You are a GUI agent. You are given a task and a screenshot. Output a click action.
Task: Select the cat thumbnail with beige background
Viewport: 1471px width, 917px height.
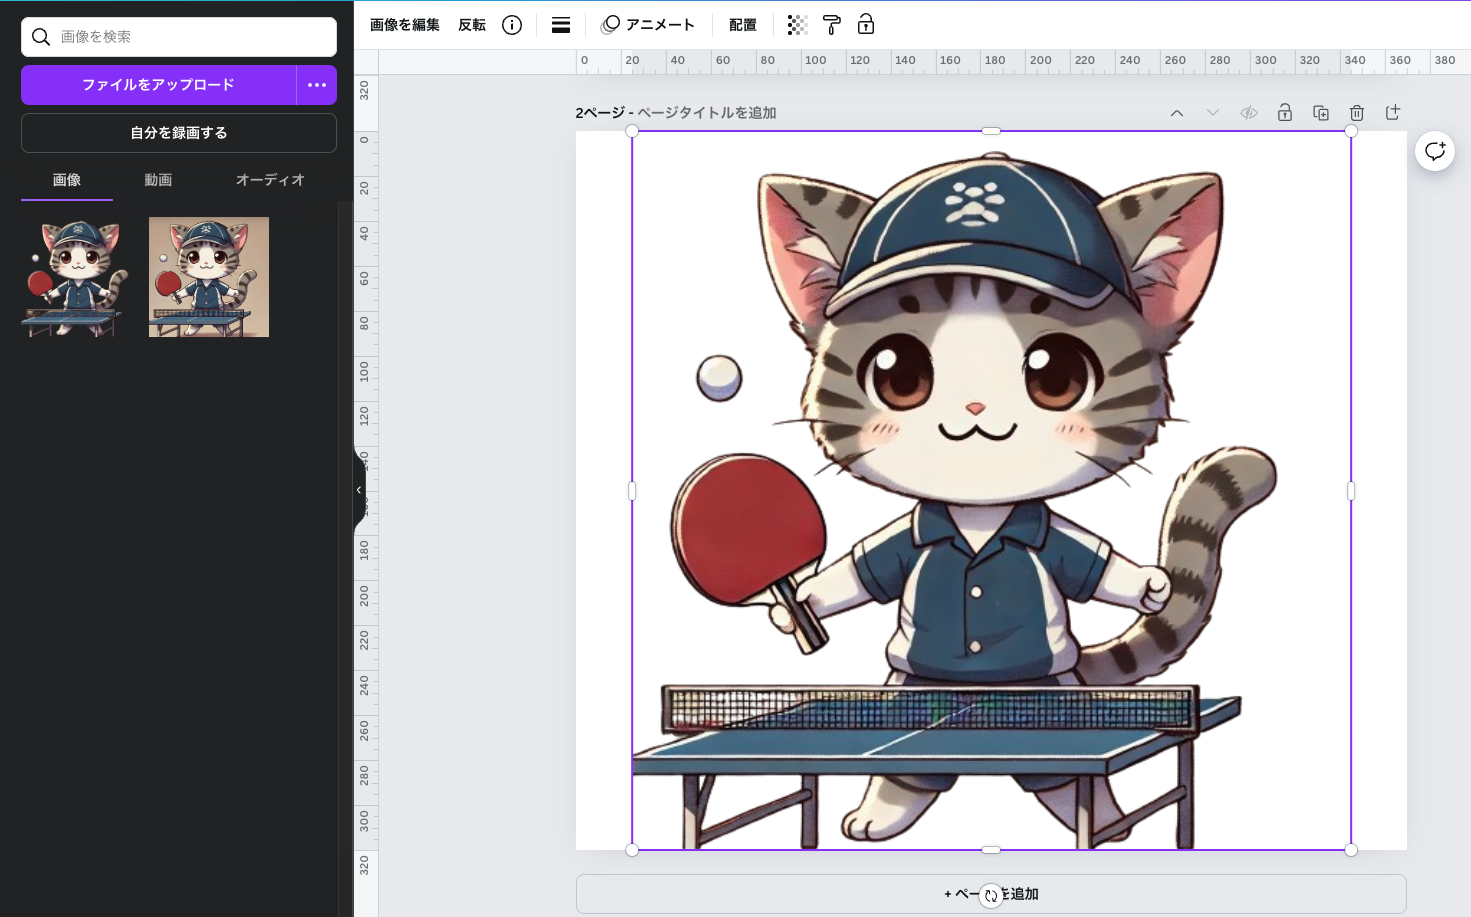209,277
